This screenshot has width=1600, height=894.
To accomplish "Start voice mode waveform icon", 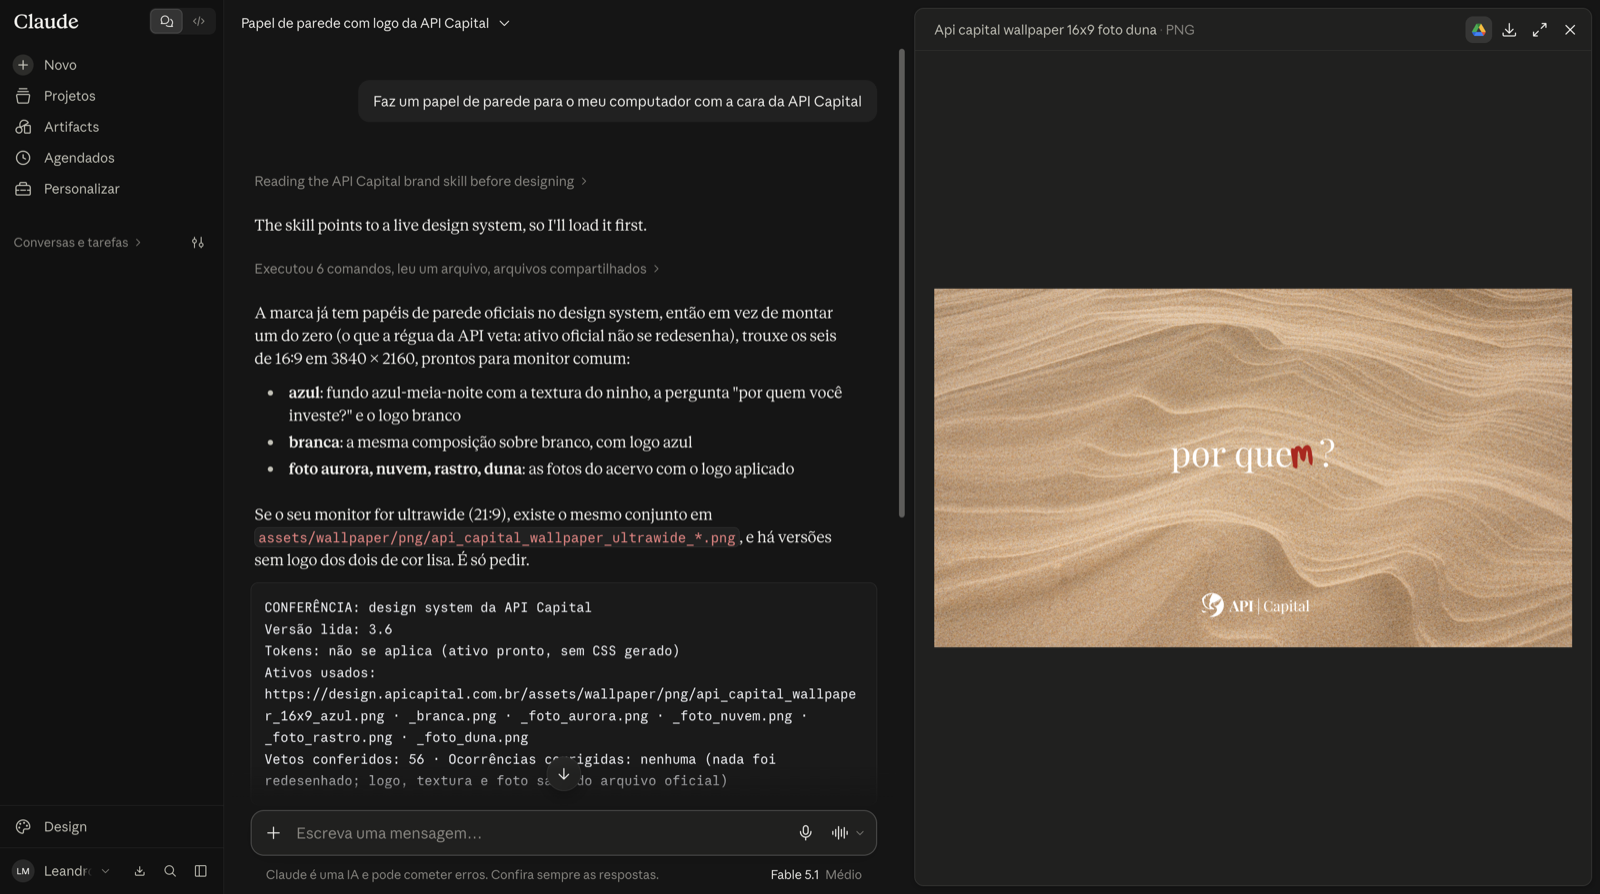I will pos(839,833).
